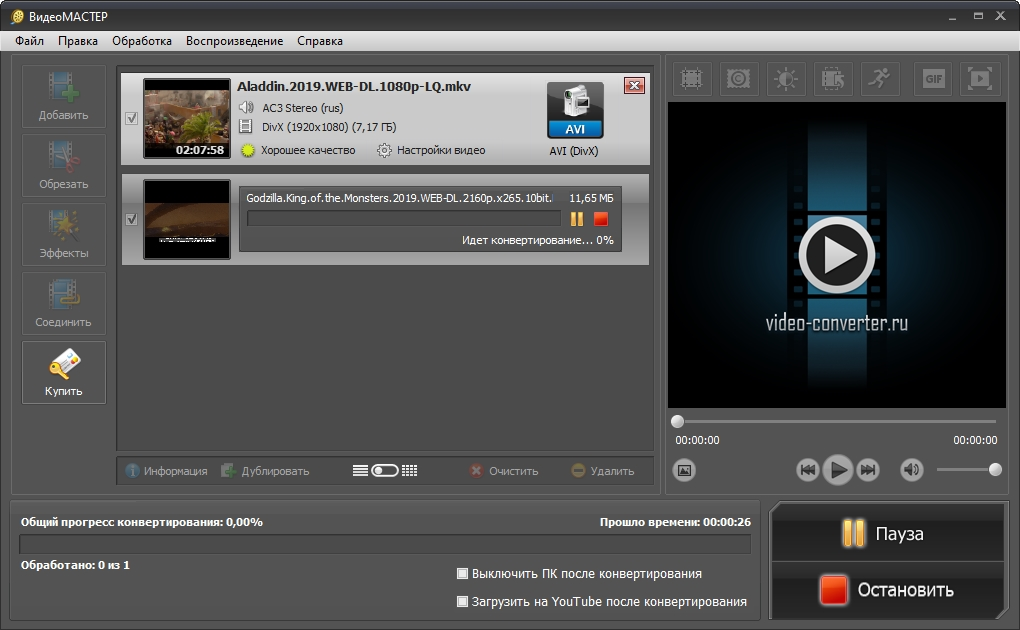Open the brightness (sun) adjustment tool

pyautogui.click(x=786, y=79)
